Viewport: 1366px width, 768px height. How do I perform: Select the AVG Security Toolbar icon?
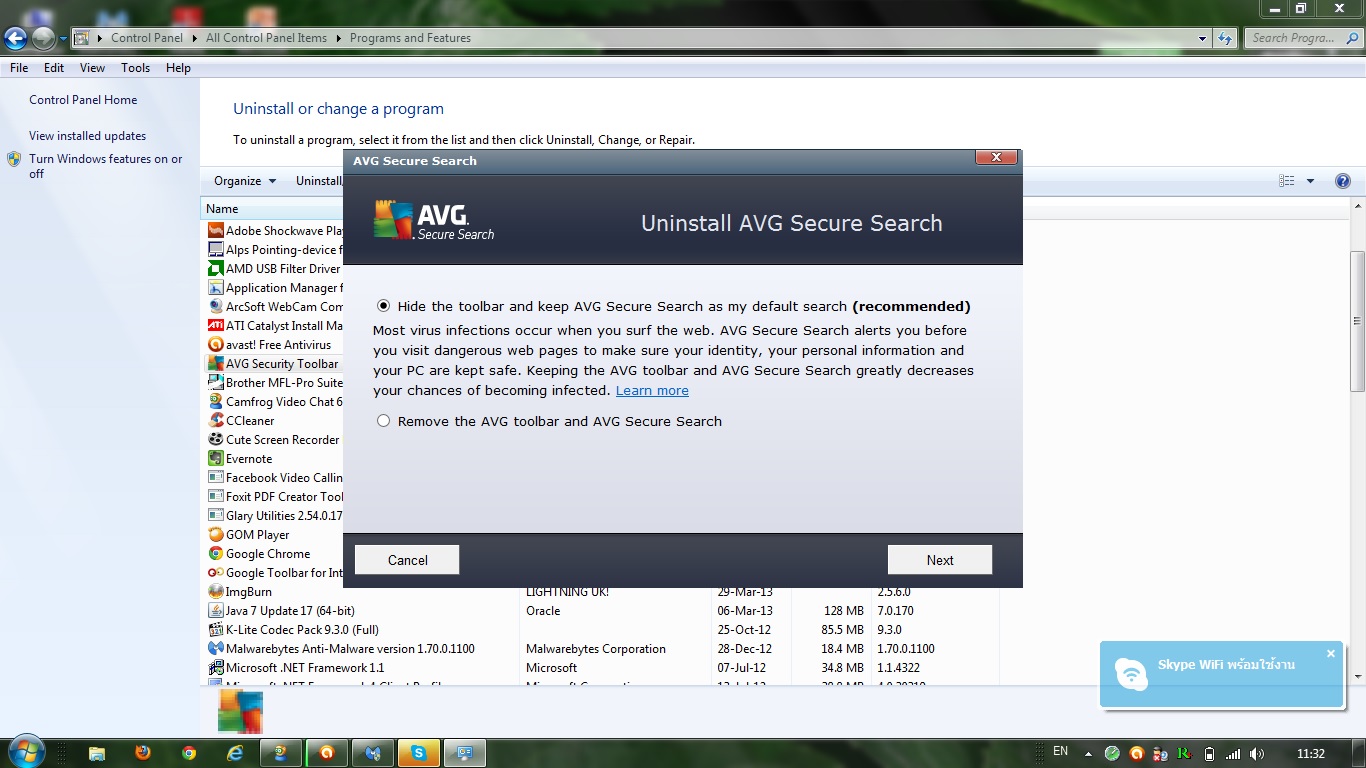(216, 364)
